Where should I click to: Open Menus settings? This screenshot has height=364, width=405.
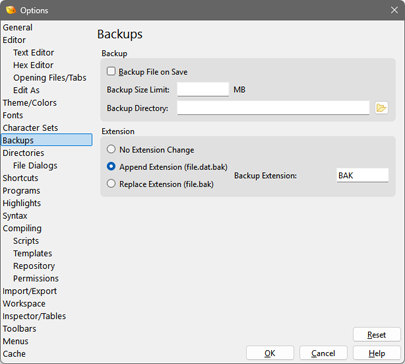(15, 341)
